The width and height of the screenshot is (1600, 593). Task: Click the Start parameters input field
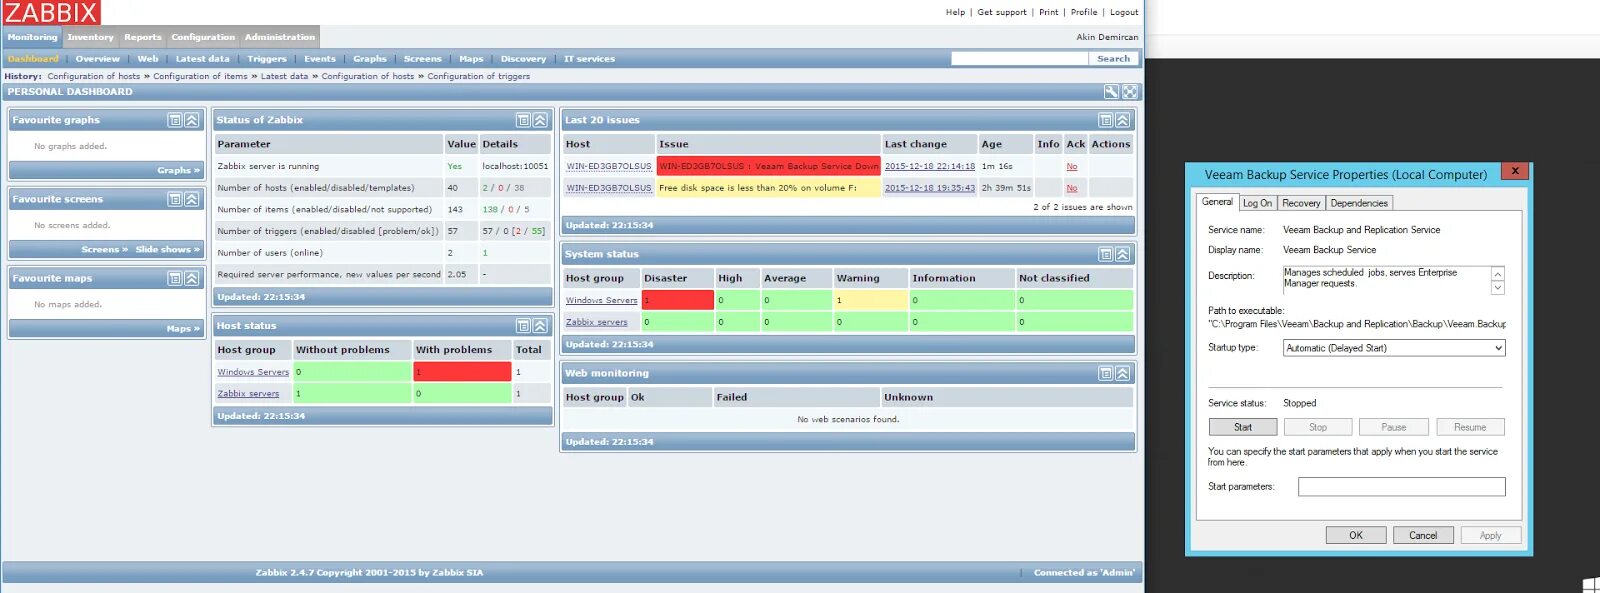point(1402,487)
